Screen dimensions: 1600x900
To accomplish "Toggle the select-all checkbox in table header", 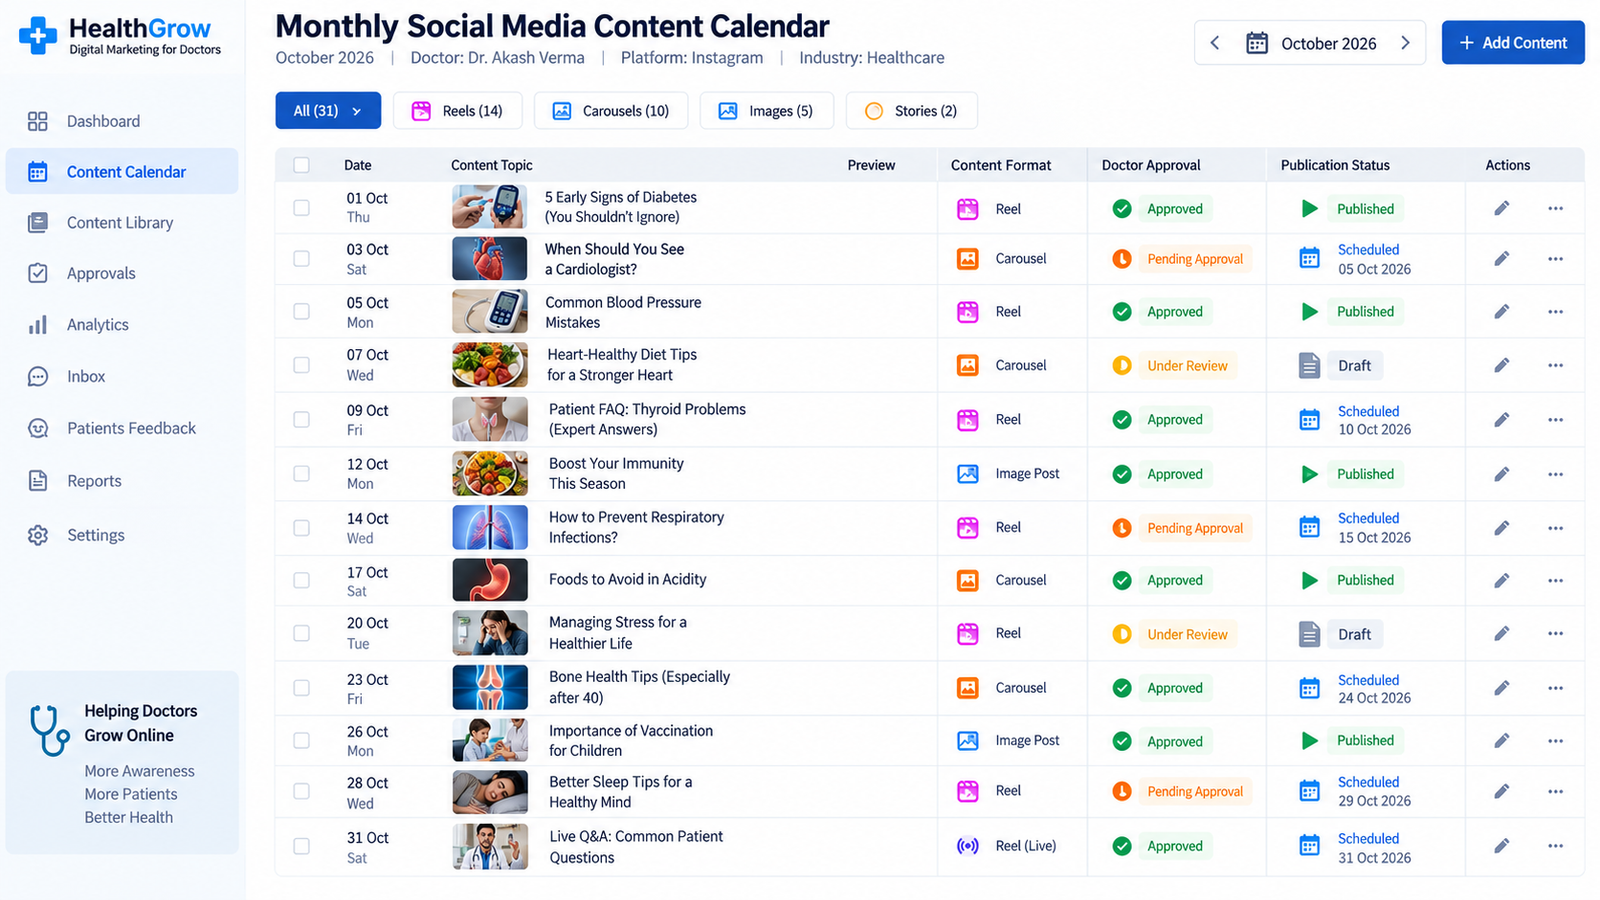I will click(x=301, y=165).
